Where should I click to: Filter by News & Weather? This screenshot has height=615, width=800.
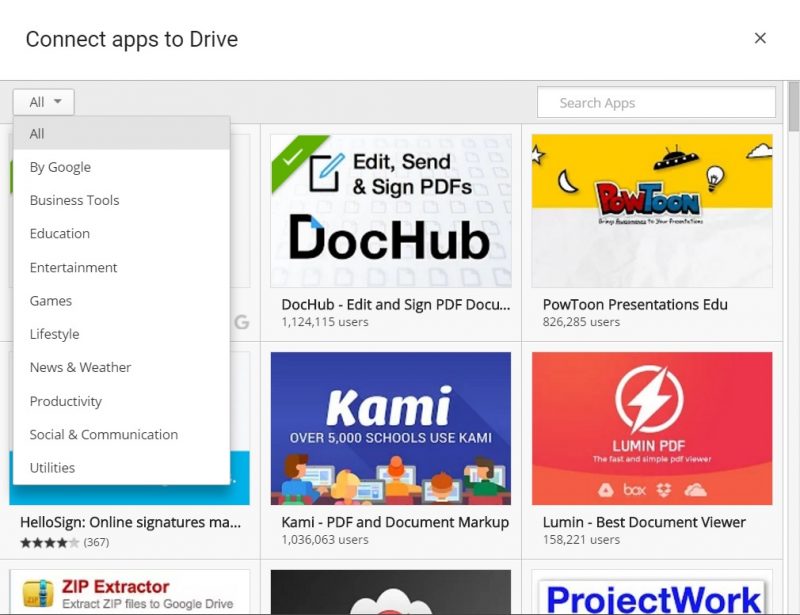(122, 367)
